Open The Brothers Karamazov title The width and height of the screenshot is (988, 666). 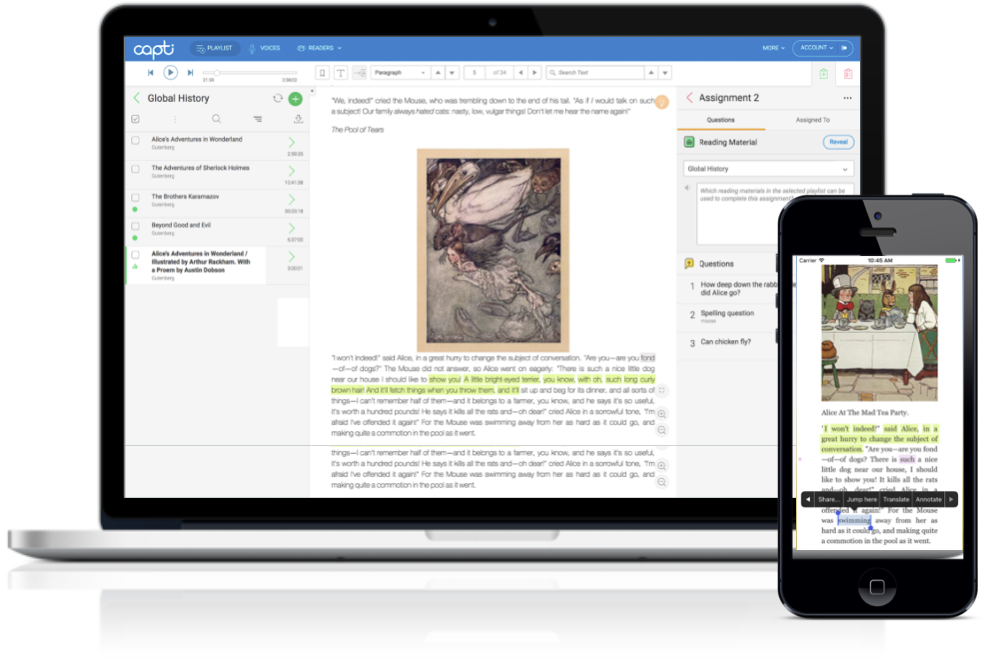pyautogui.click(x=185, y=197)
